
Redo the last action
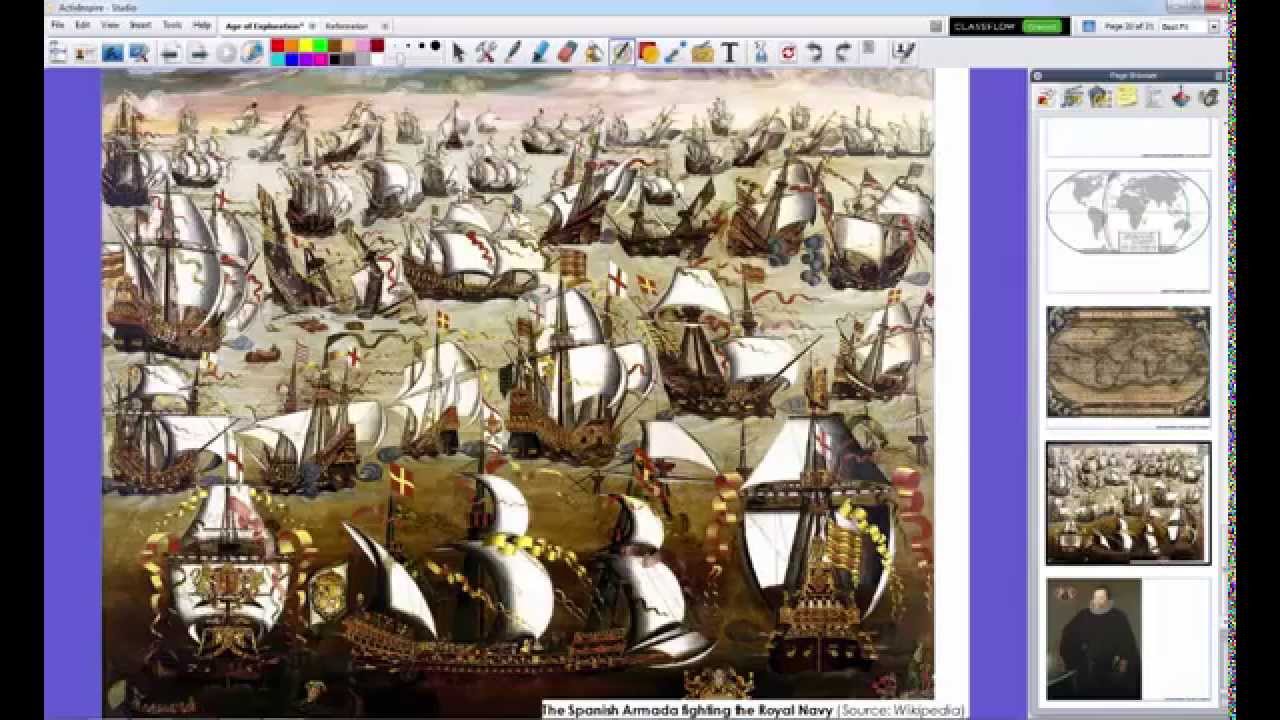tap(842, 52)
